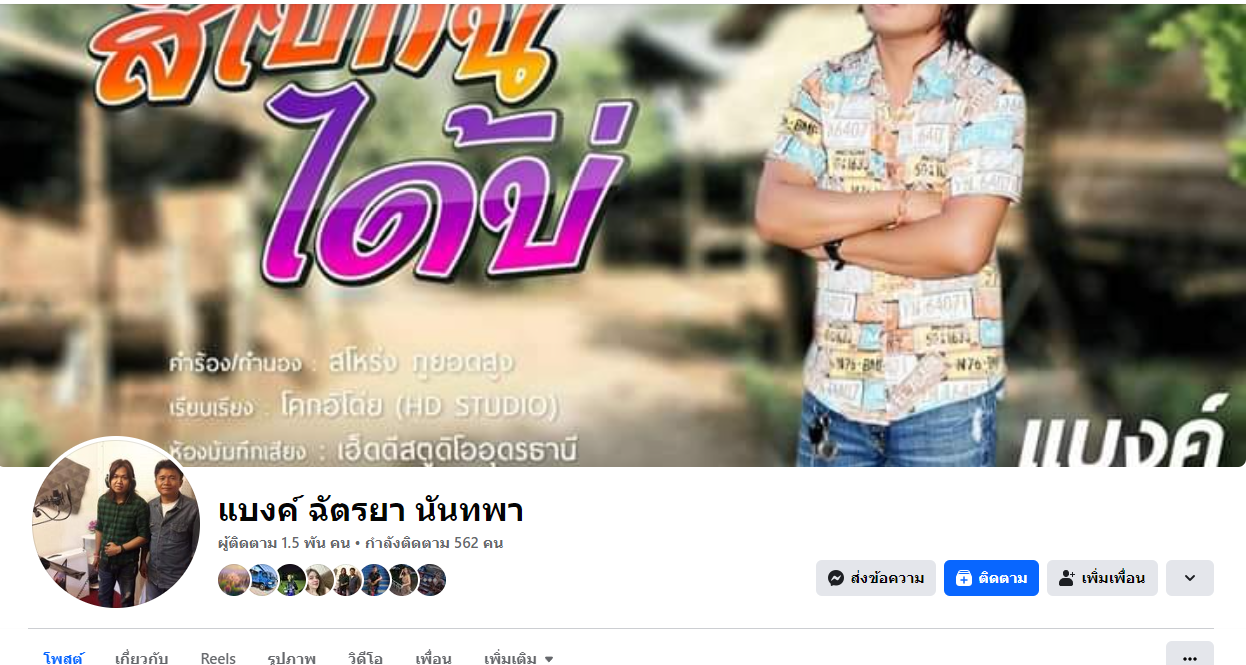This screenshot has width=1246, height=665.
Task: Click the ติดตาม follow button
Action: pyautogui.click(x=991, y=578)
